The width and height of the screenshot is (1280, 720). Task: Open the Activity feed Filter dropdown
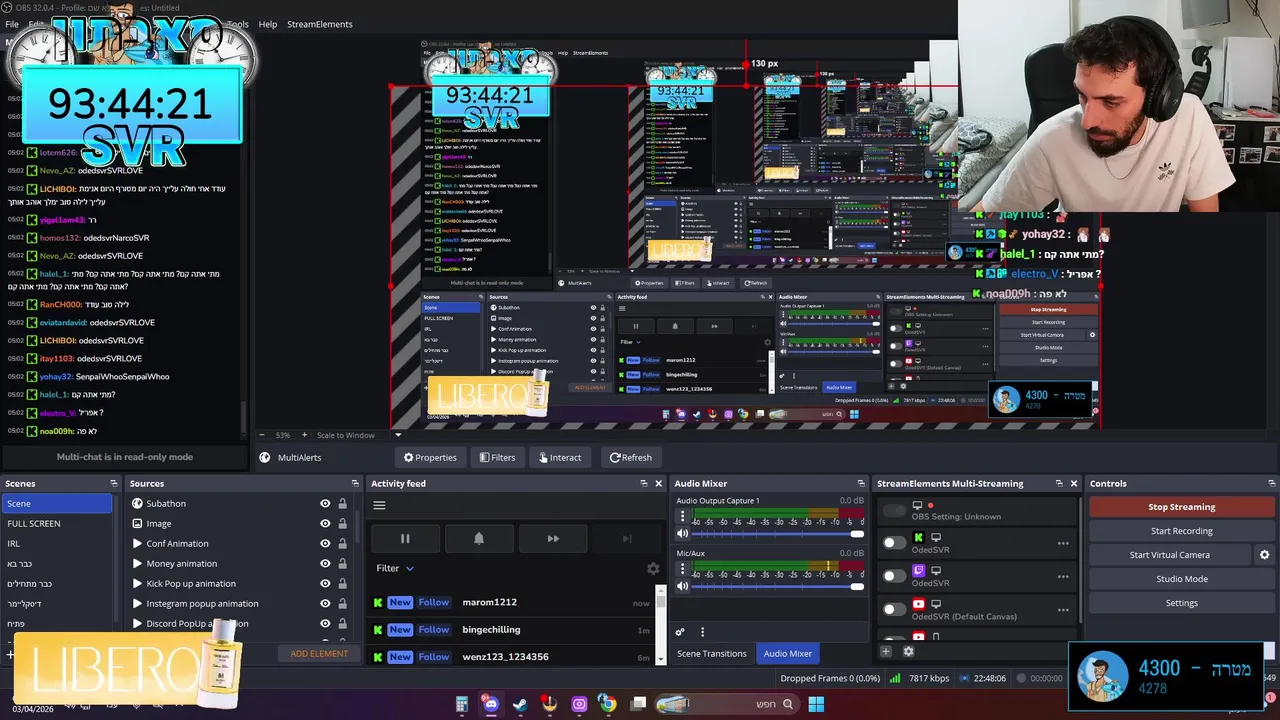pos(395,568)
